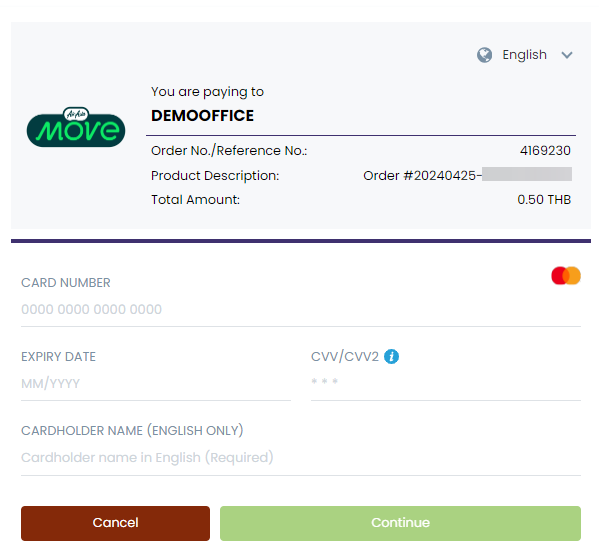Click the 'Order No./Reference No.:' label
The width and height of the screenshot is (599, 552).
229,151
